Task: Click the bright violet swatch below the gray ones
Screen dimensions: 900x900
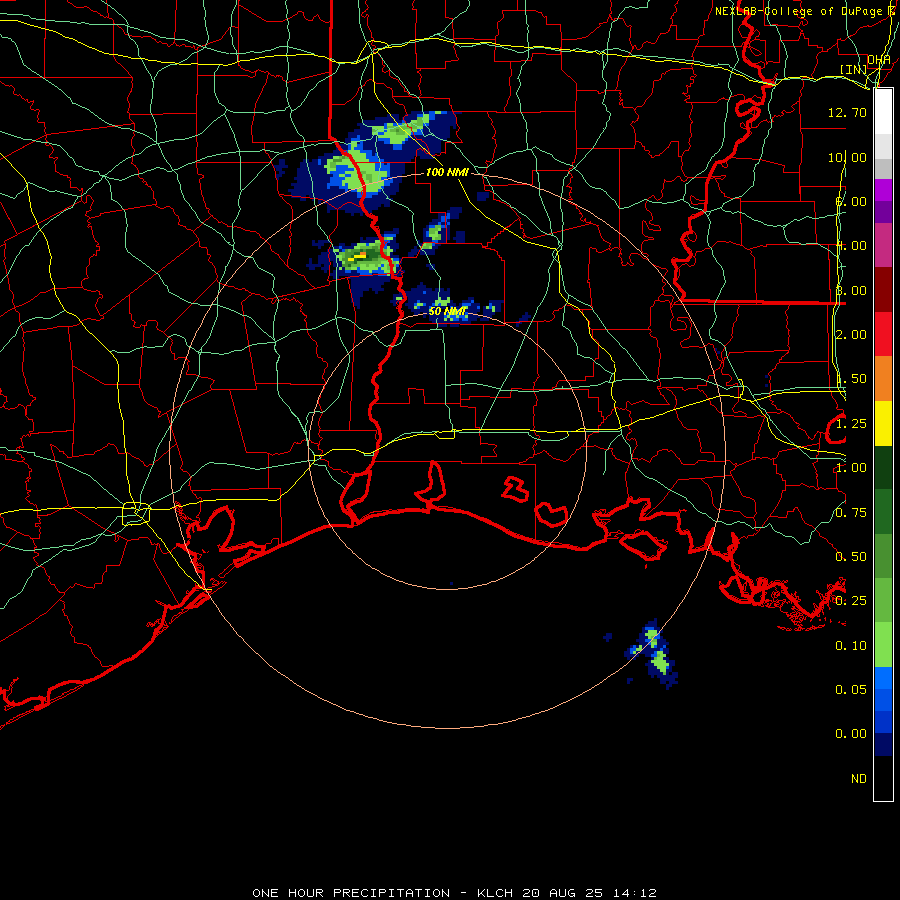Action: pyautogui.click(x=883, y=190)
